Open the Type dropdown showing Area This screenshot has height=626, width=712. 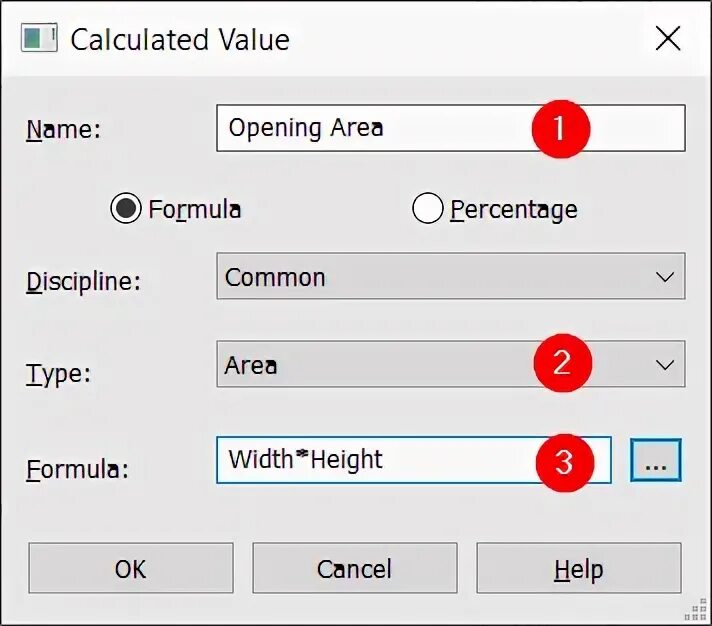click(x=451, y=364)
